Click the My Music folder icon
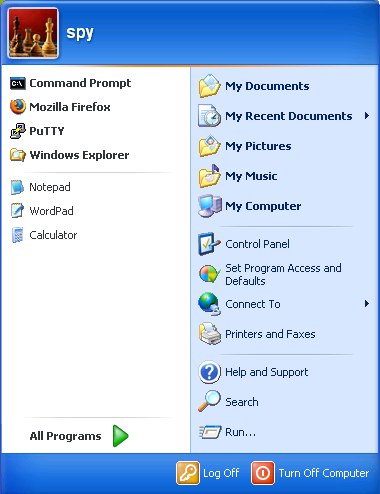Viewport: 380px width, 494px height. [210, 176]
